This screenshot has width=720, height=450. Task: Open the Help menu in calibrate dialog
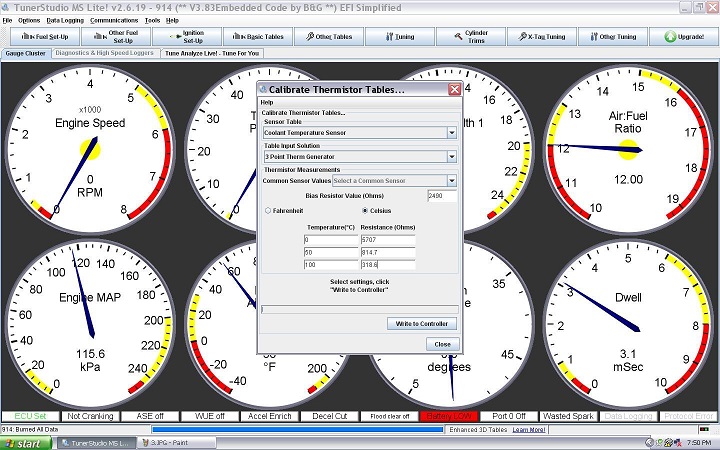[x=267, y=102]
